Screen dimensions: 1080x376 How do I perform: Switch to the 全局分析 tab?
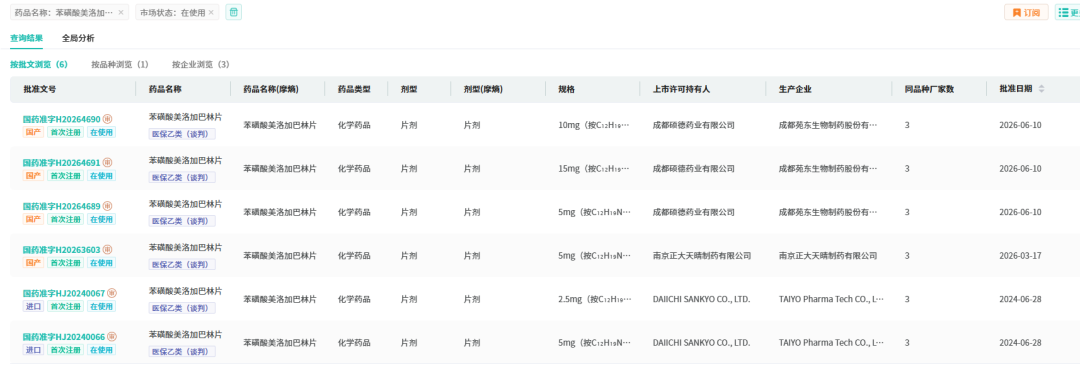[x=79, y=38]
